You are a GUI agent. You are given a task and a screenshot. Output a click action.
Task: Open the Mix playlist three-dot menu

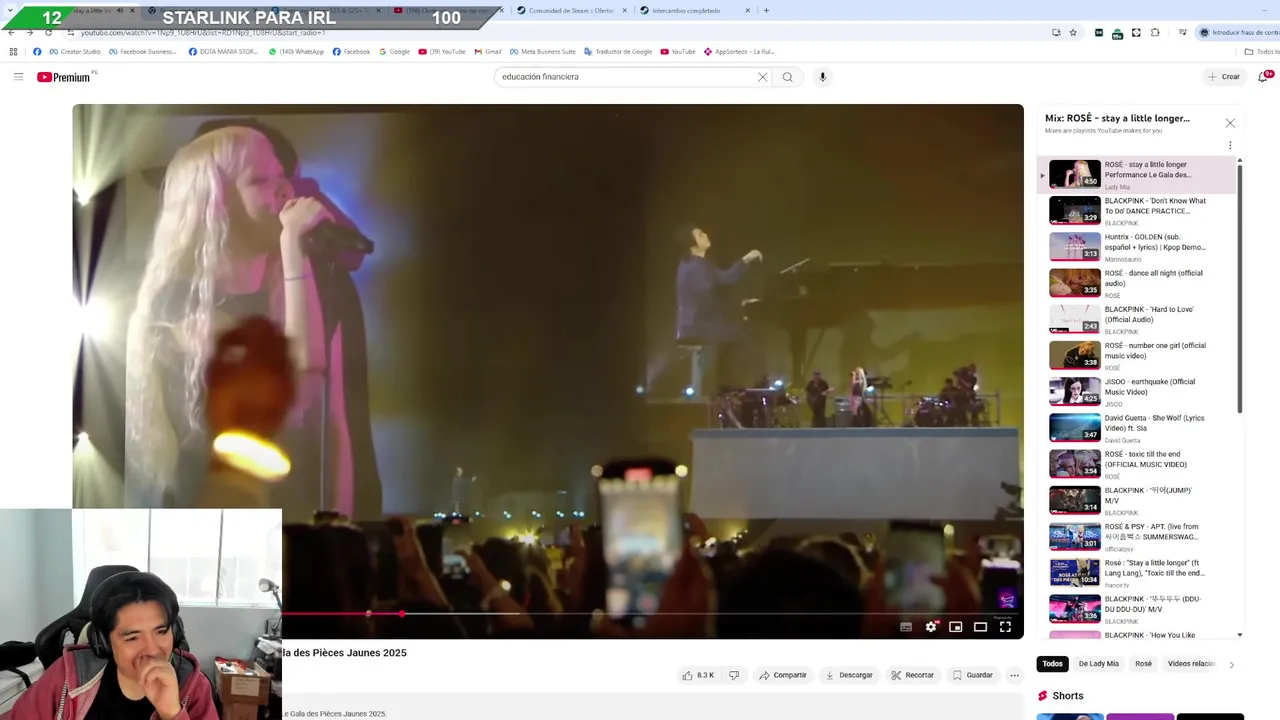coord(1230,145)
